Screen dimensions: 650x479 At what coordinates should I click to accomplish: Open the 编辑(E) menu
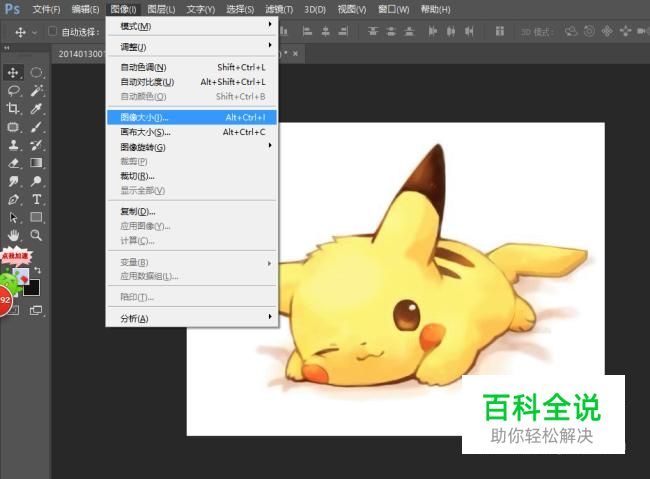pyautogui.click(x=85, y=9)
